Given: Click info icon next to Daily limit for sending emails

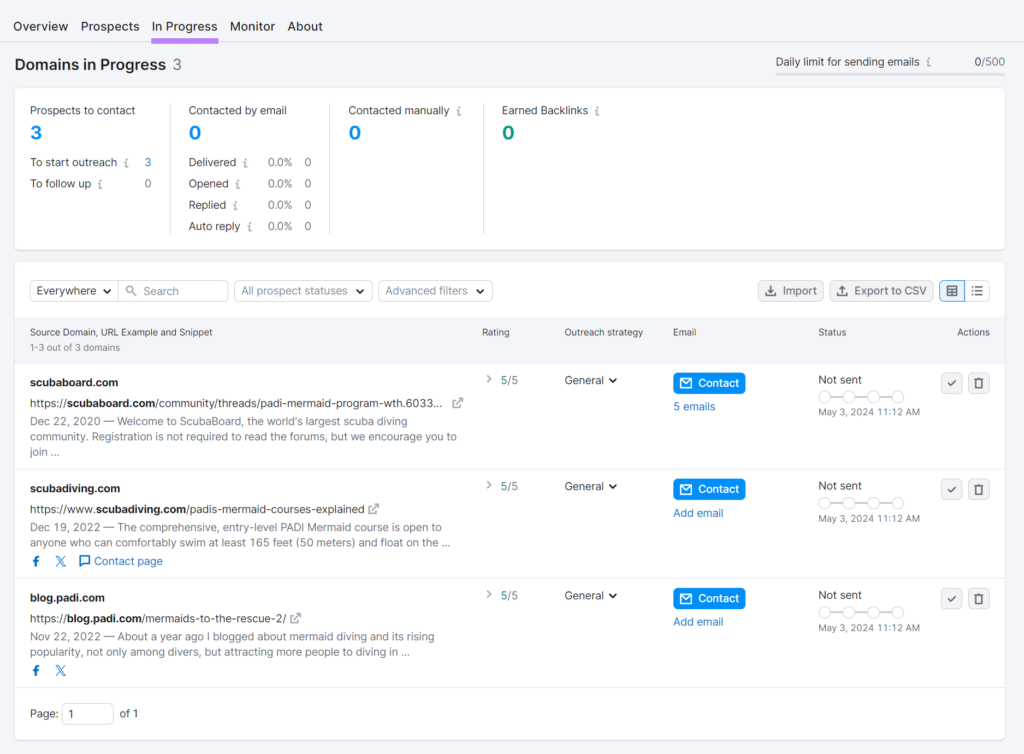Looking at the screenshot, I should click(928, 62).
